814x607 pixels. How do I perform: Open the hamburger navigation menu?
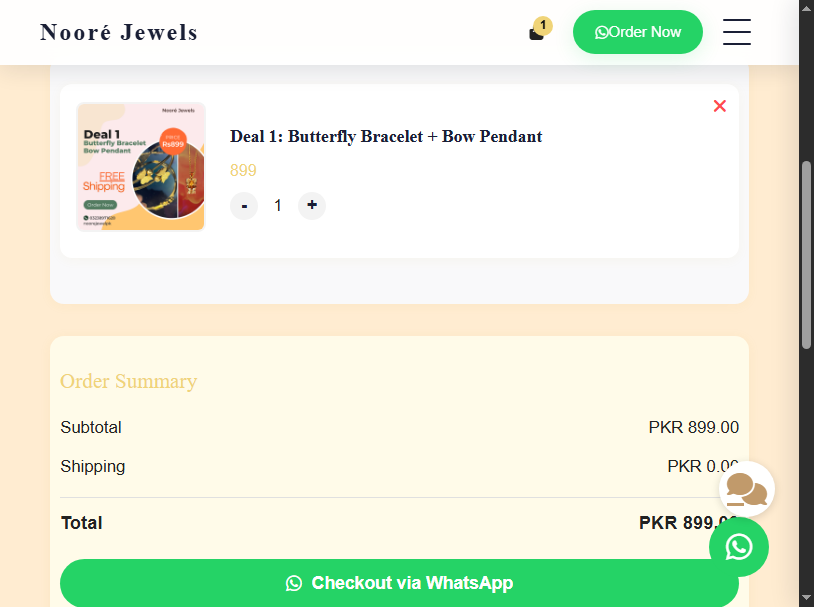tap(737, 32)
